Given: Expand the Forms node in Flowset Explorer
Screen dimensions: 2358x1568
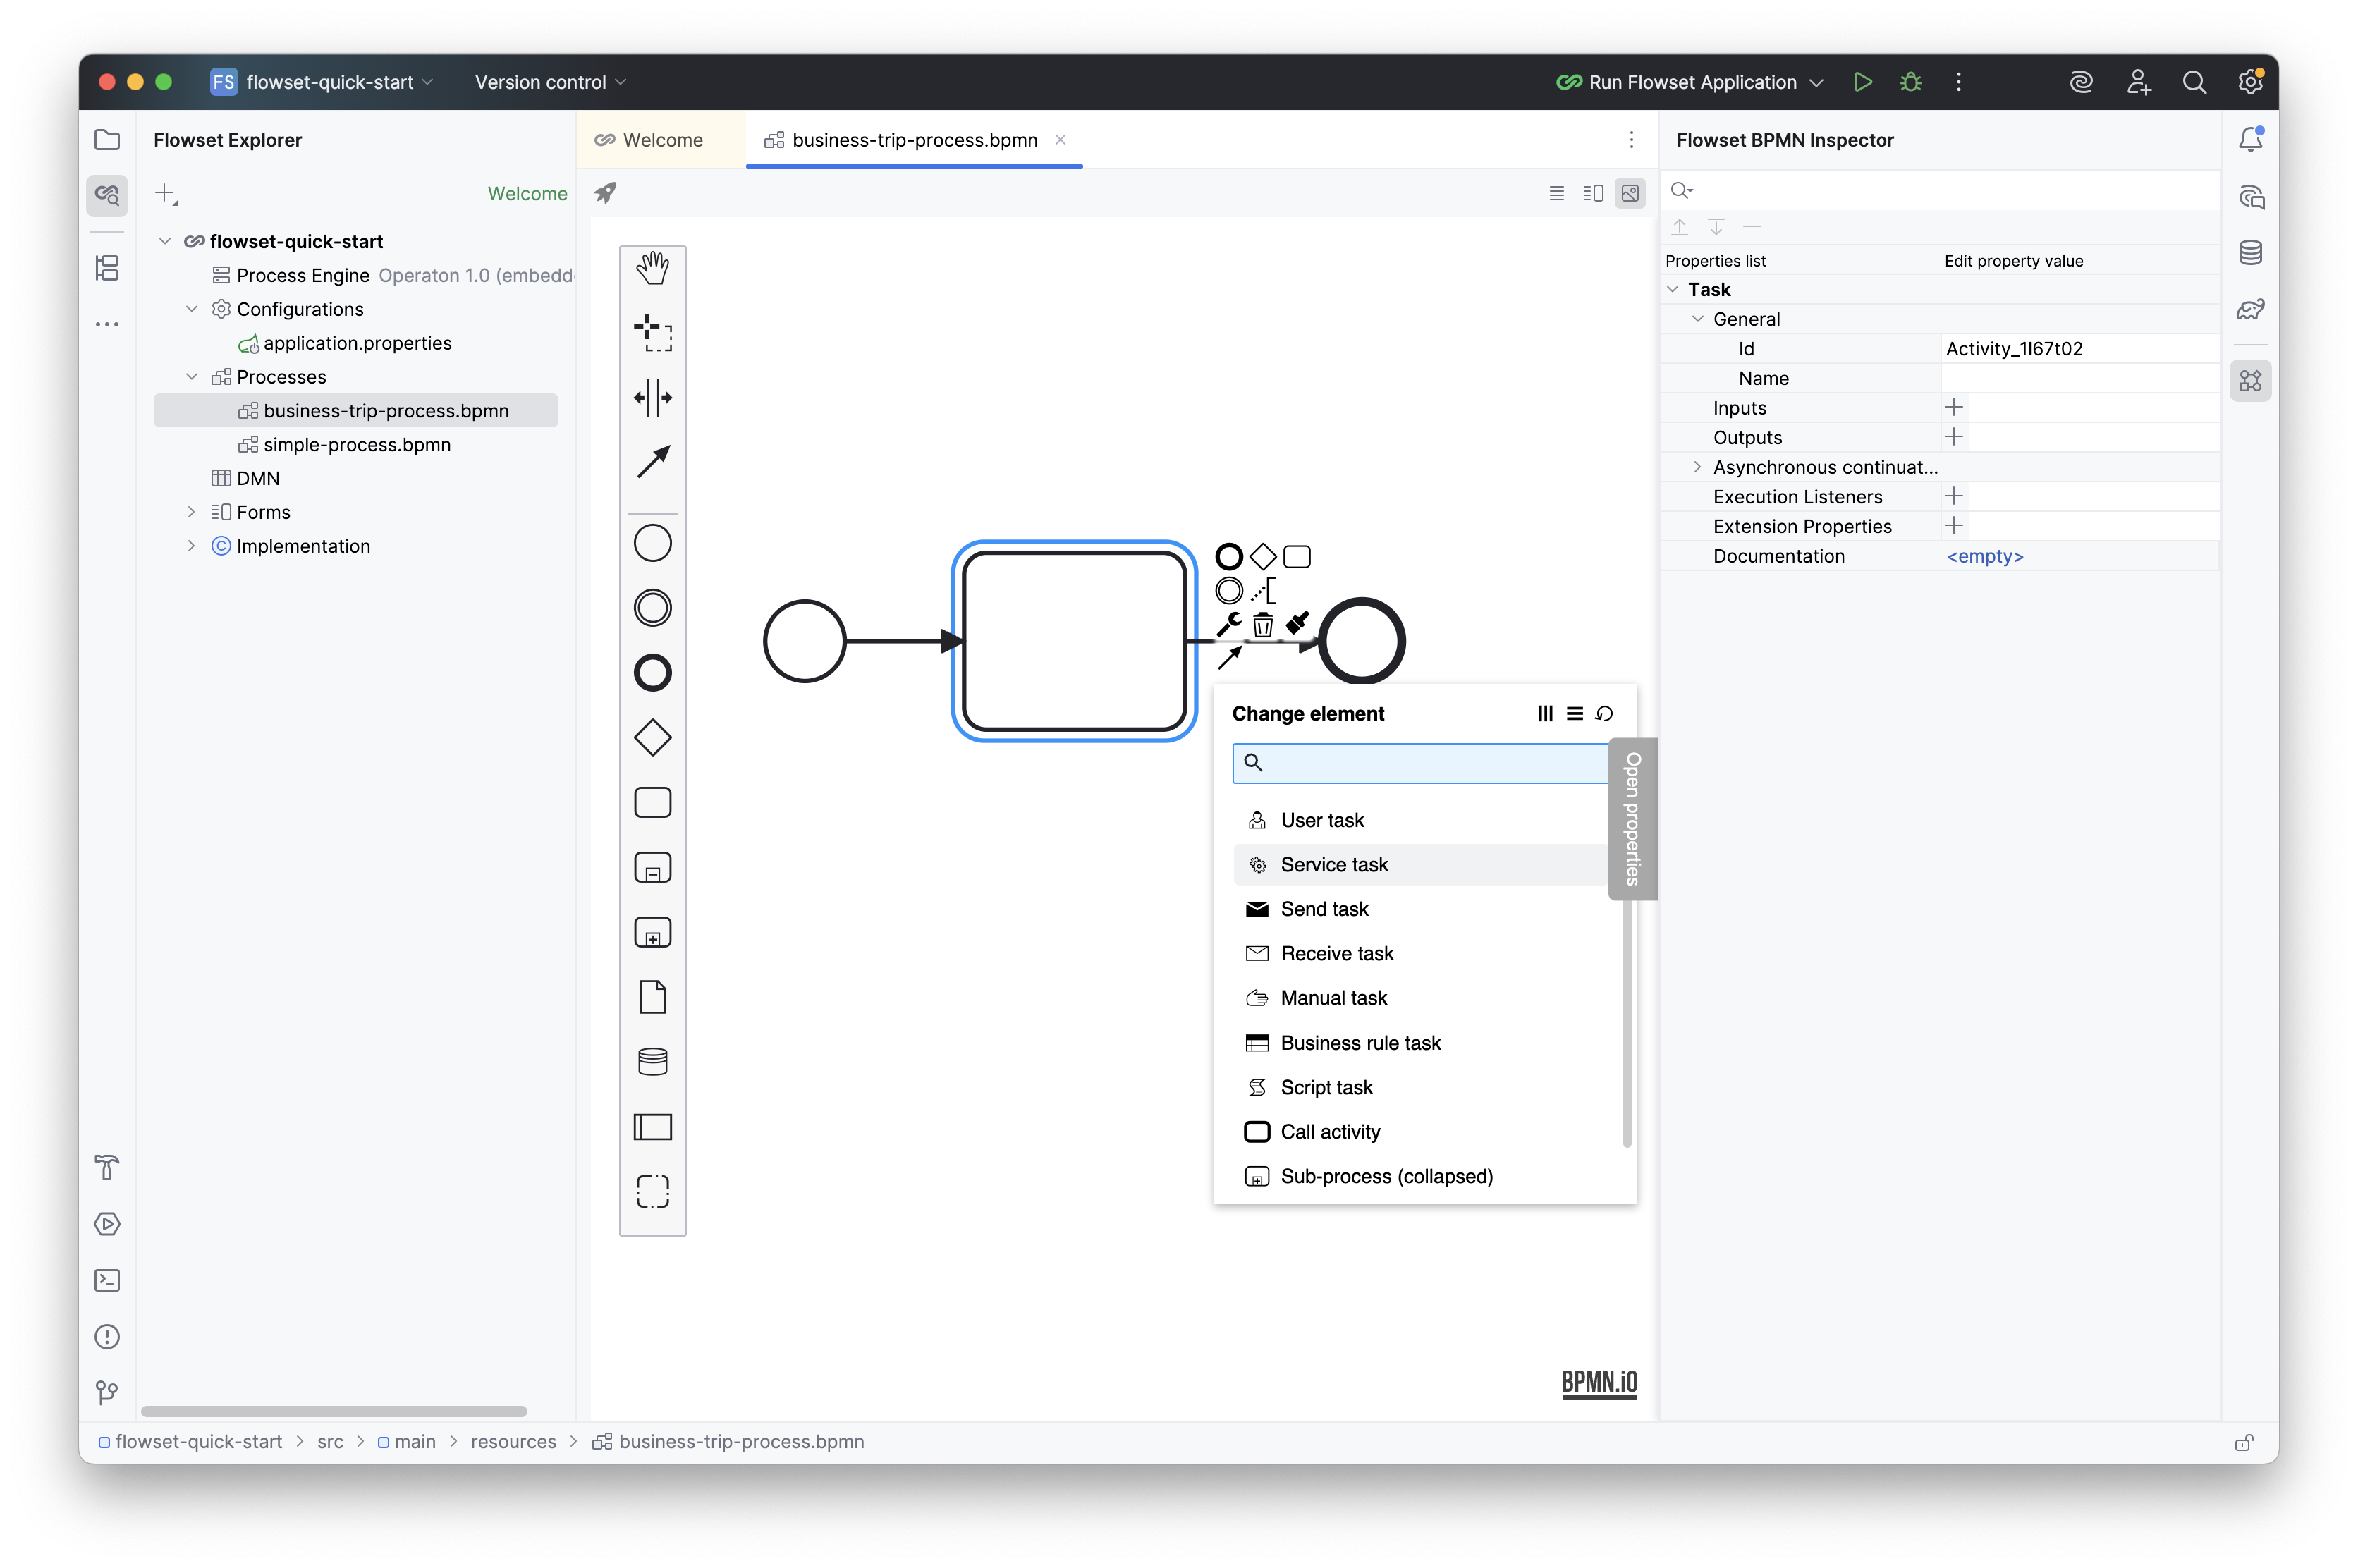Looking at the screenshot, I should tap(192, 511).
